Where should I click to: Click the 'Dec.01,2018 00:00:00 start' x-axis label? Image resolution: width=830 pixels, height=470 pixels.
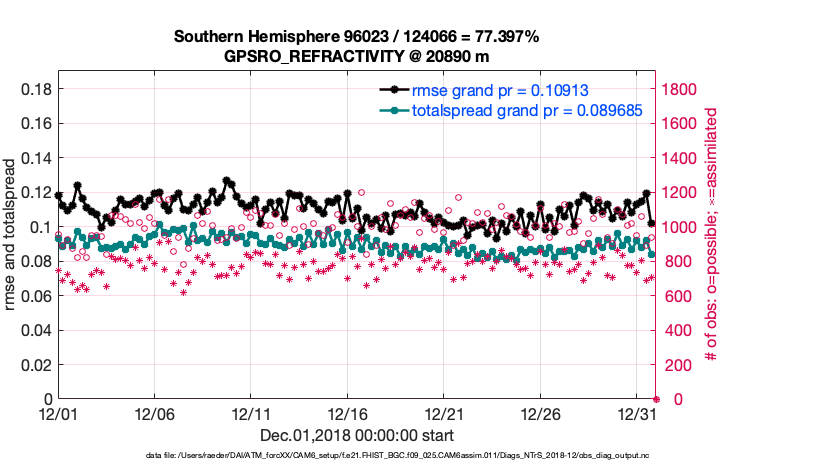pos(356,435)
